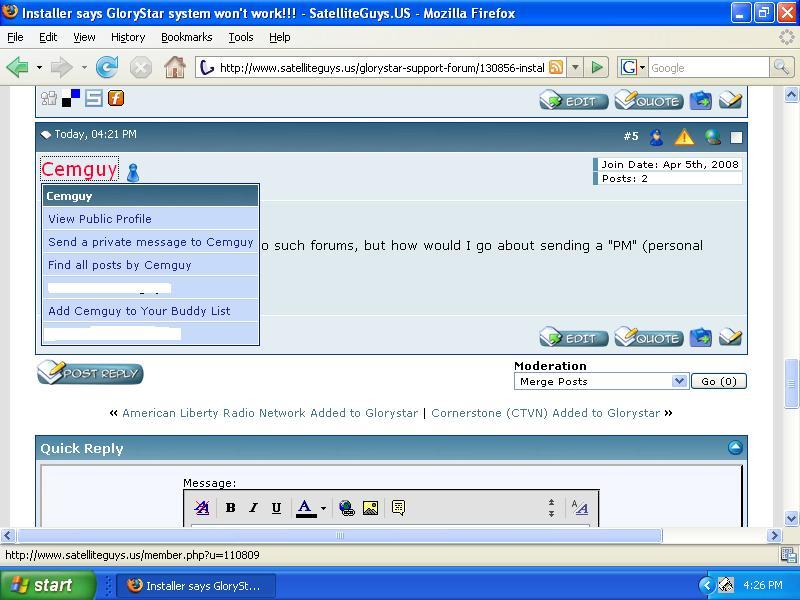Click the orange 'f' bookmark icon
800x600 pixels.
click(x=116, y=97)
